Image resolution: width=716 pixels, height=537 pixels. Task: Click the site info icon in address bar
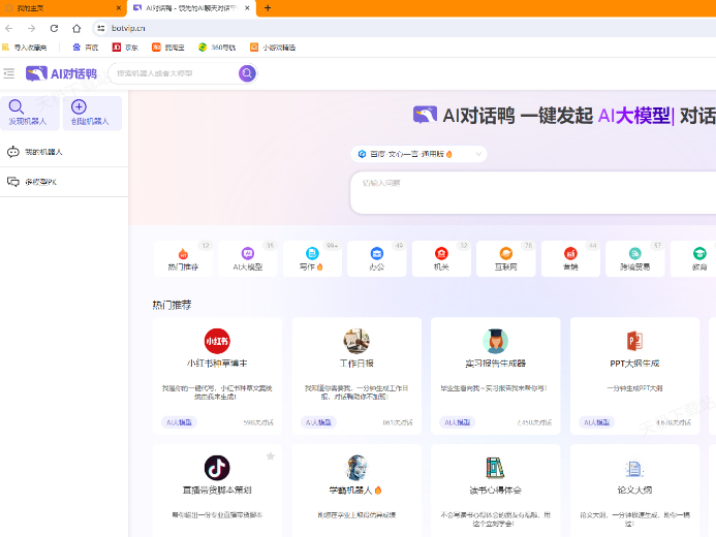101,28
